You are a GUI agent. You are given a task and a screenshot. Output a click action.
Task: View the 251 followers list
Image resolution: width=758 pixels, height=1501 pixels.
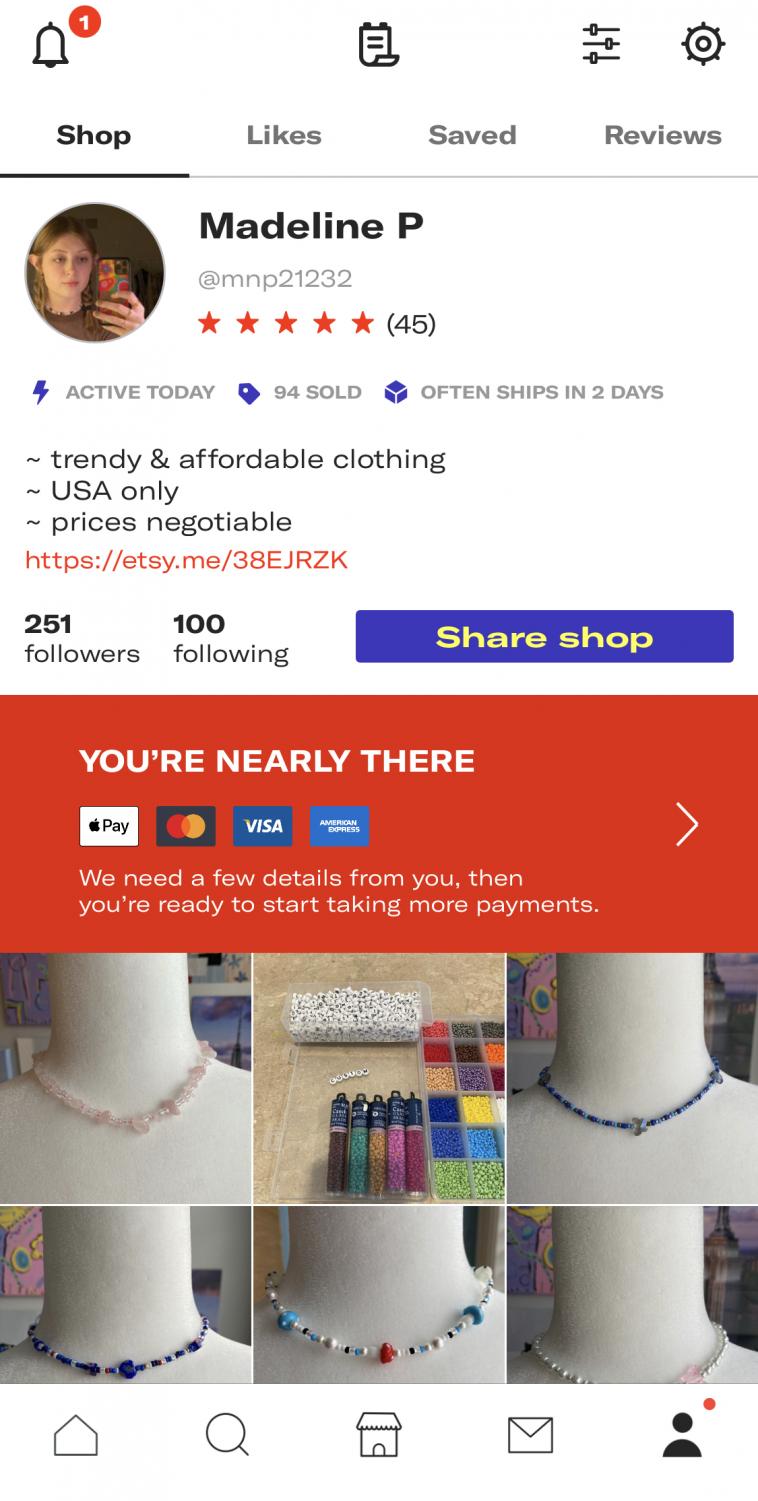pos(82,638)
